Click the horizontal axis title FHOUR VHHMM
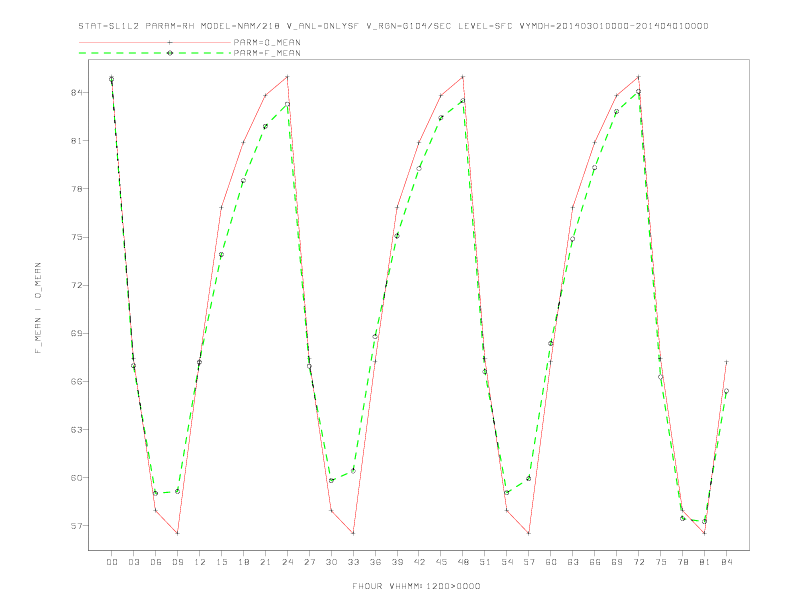 [x=416, y=586]
